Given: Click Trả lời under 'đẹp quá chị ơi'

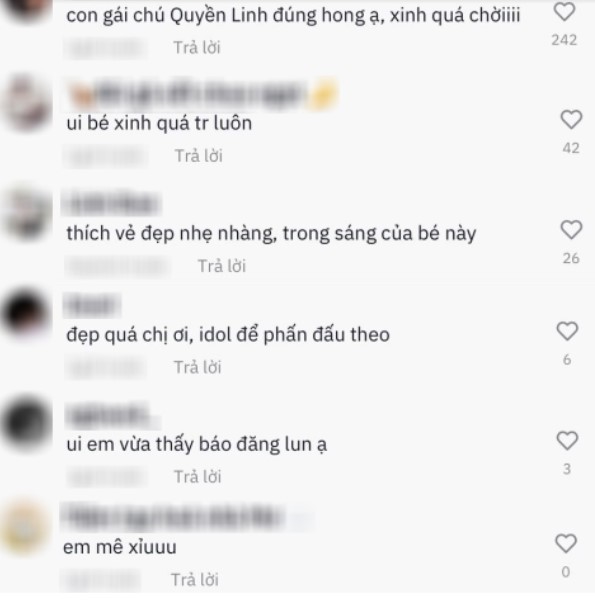Looking at the screenshot, I should 198,367.
